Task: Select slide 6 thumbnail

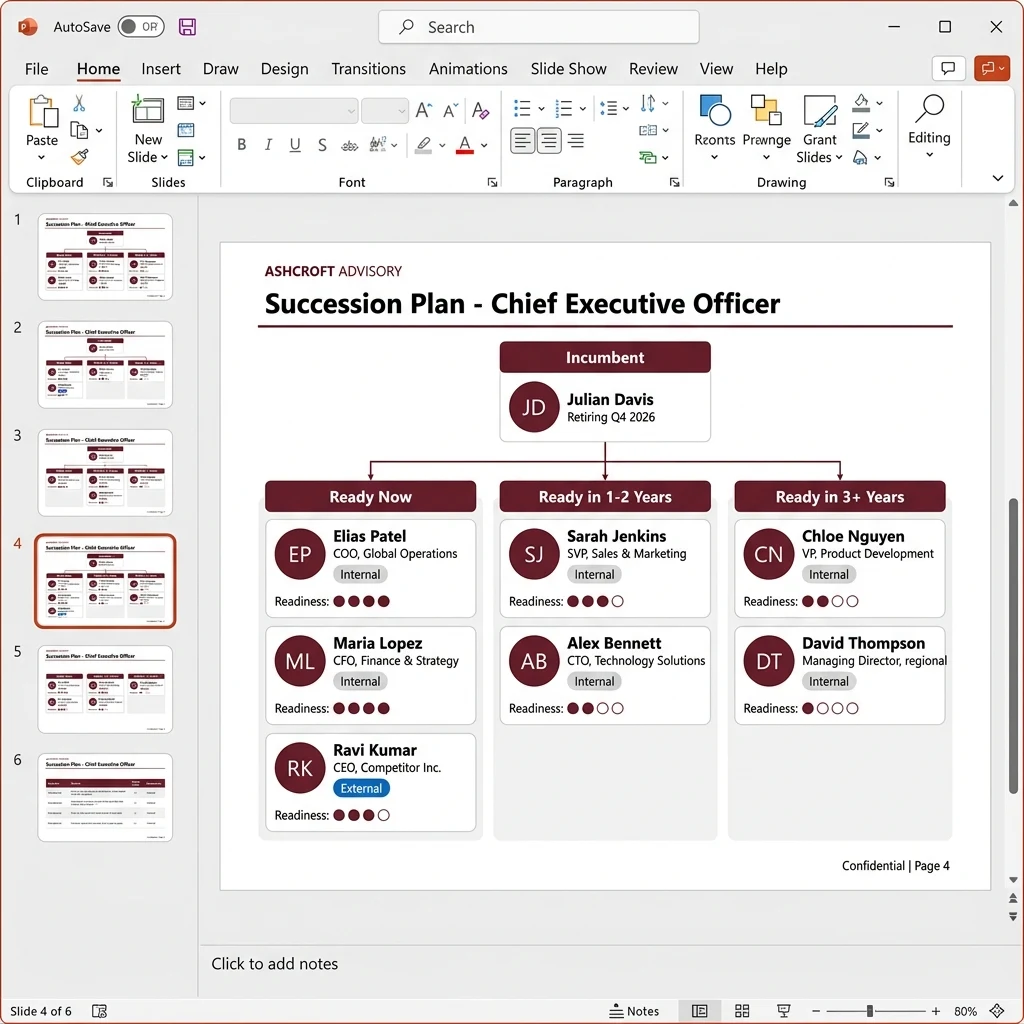Action: click(x=105, y=797)
